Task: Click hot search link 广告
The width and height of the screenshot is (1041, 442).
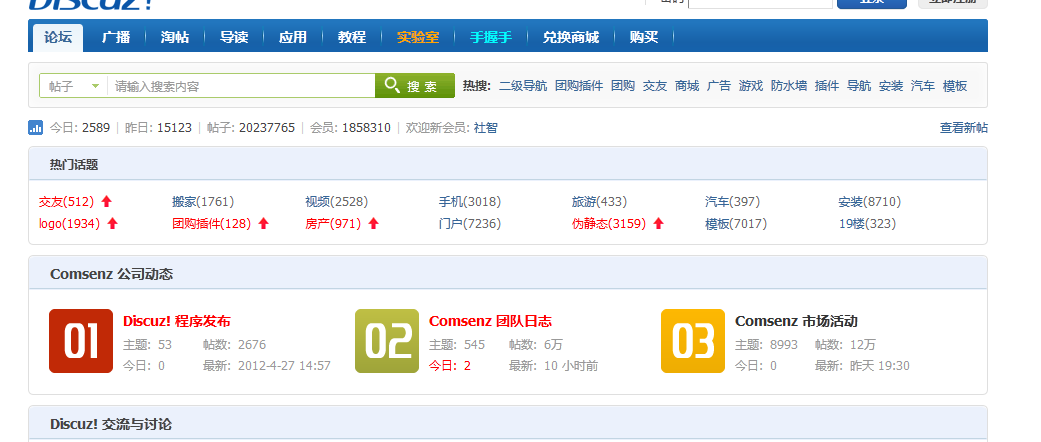Action: click(x=719, y=86)
